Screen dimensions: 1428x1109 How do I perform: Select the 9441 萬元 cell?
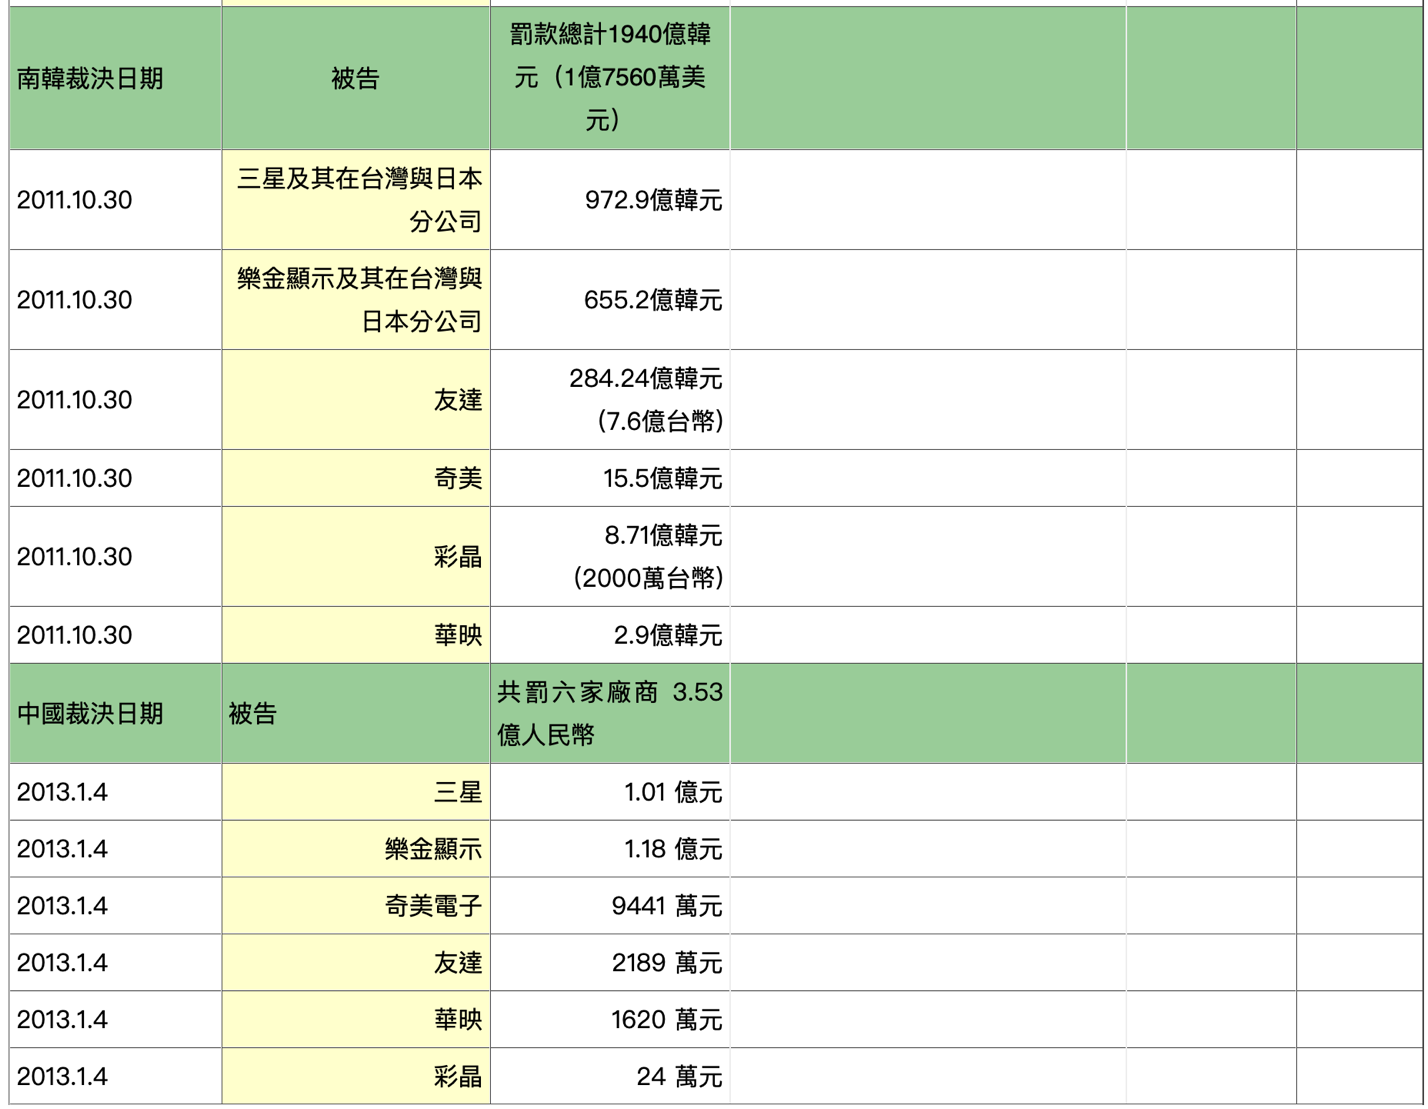(x=610, y=906)
